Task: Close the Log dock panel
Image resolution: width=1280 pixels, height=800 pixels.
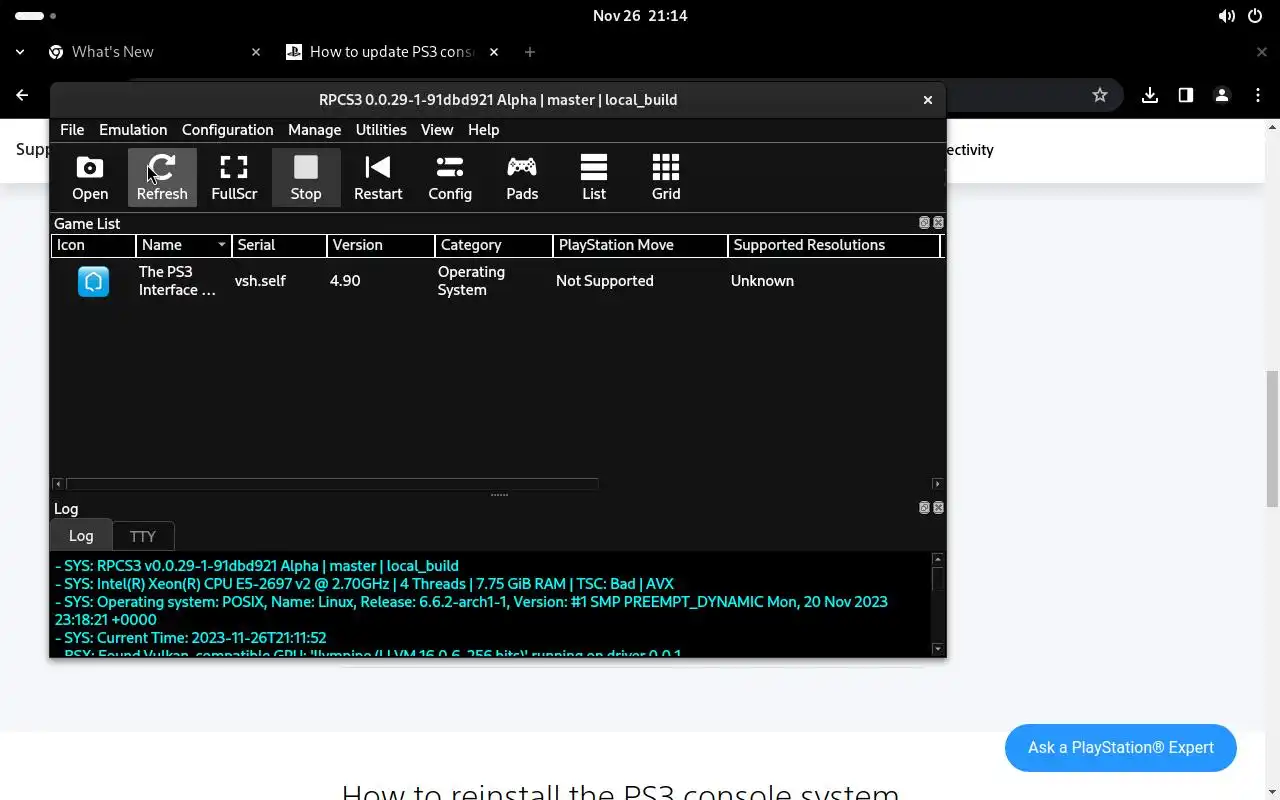Action: [x=938, y=508]
